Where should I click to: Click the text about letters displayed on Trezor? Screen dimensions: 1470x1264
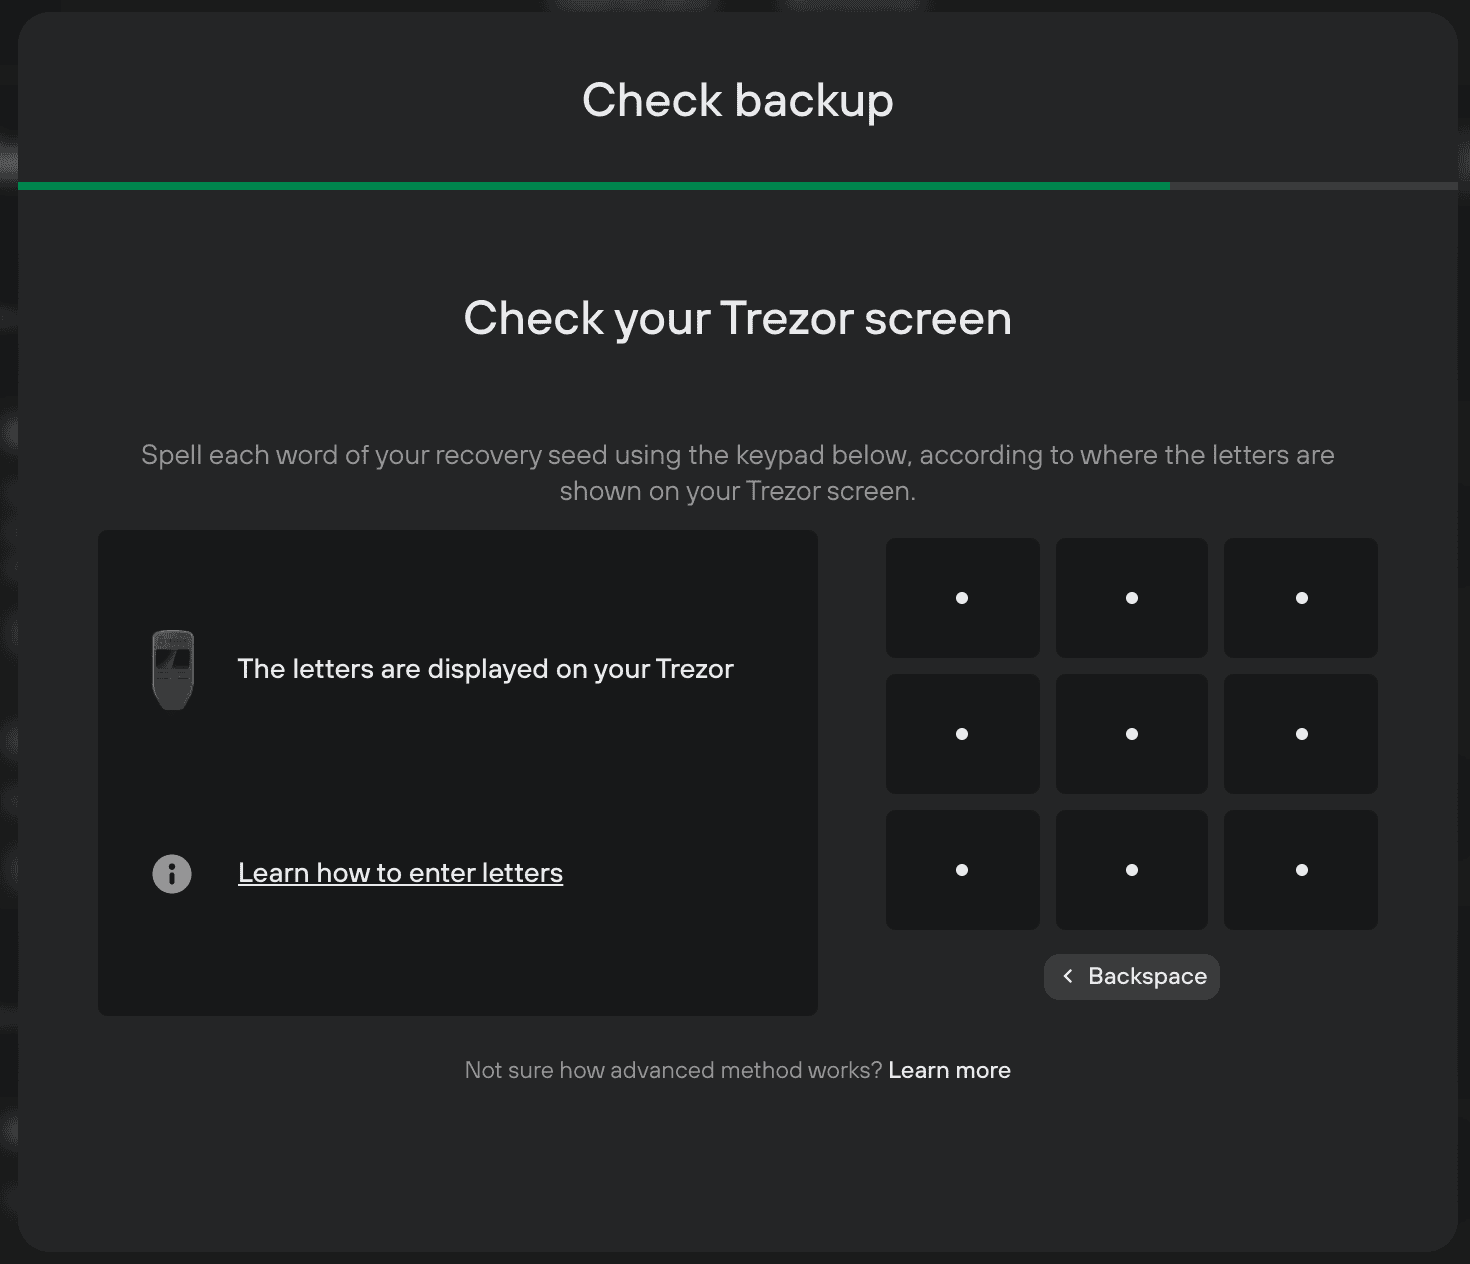pyautogui.click(x=486, y=669)
